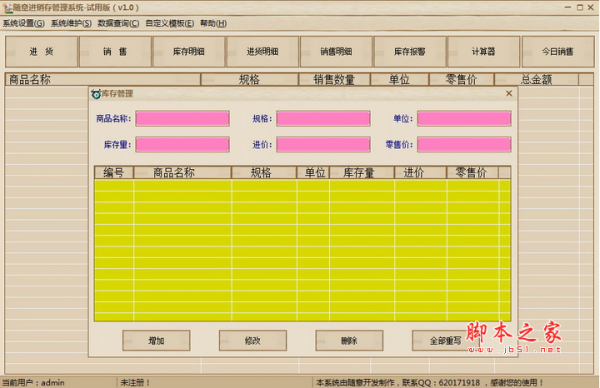600x388 pixels.
Task: Click the 单位 header in main window grid
Action: pyautogui.click(x=399, y=80)
